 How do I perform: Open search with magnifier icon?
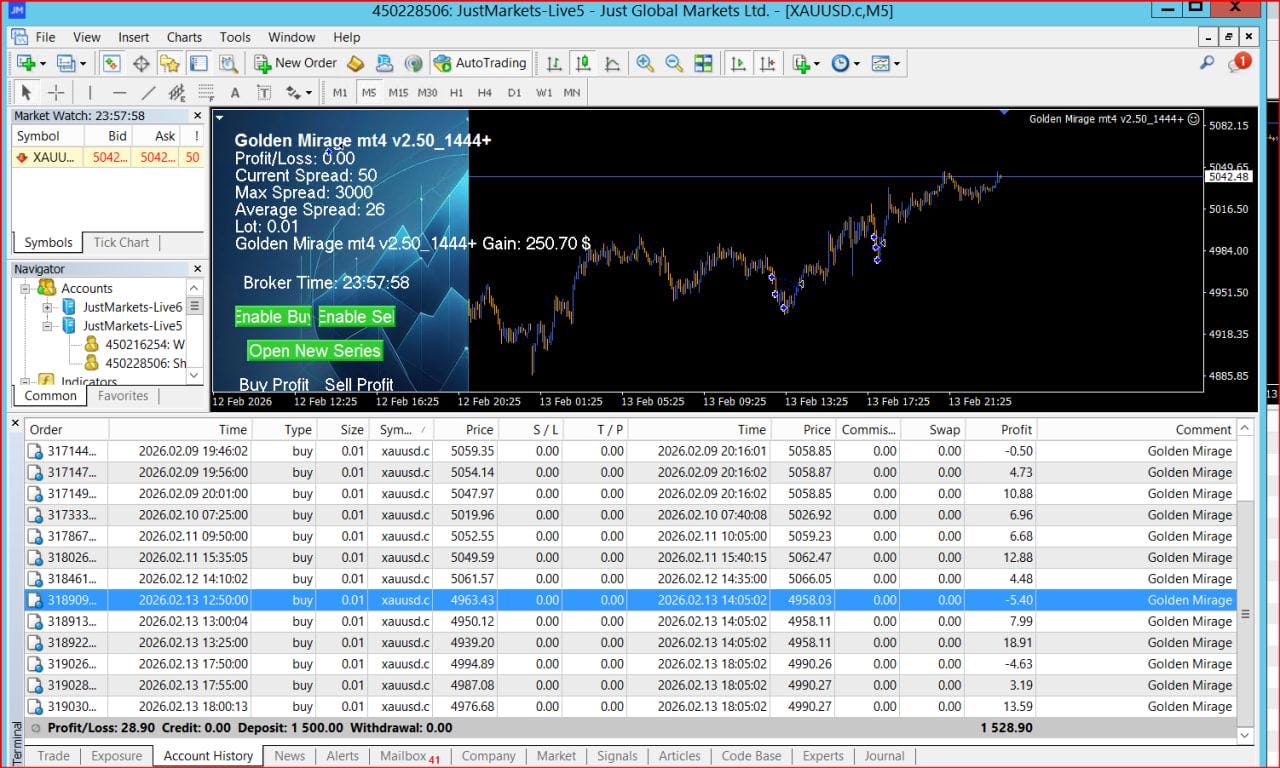pos(1207,63)
